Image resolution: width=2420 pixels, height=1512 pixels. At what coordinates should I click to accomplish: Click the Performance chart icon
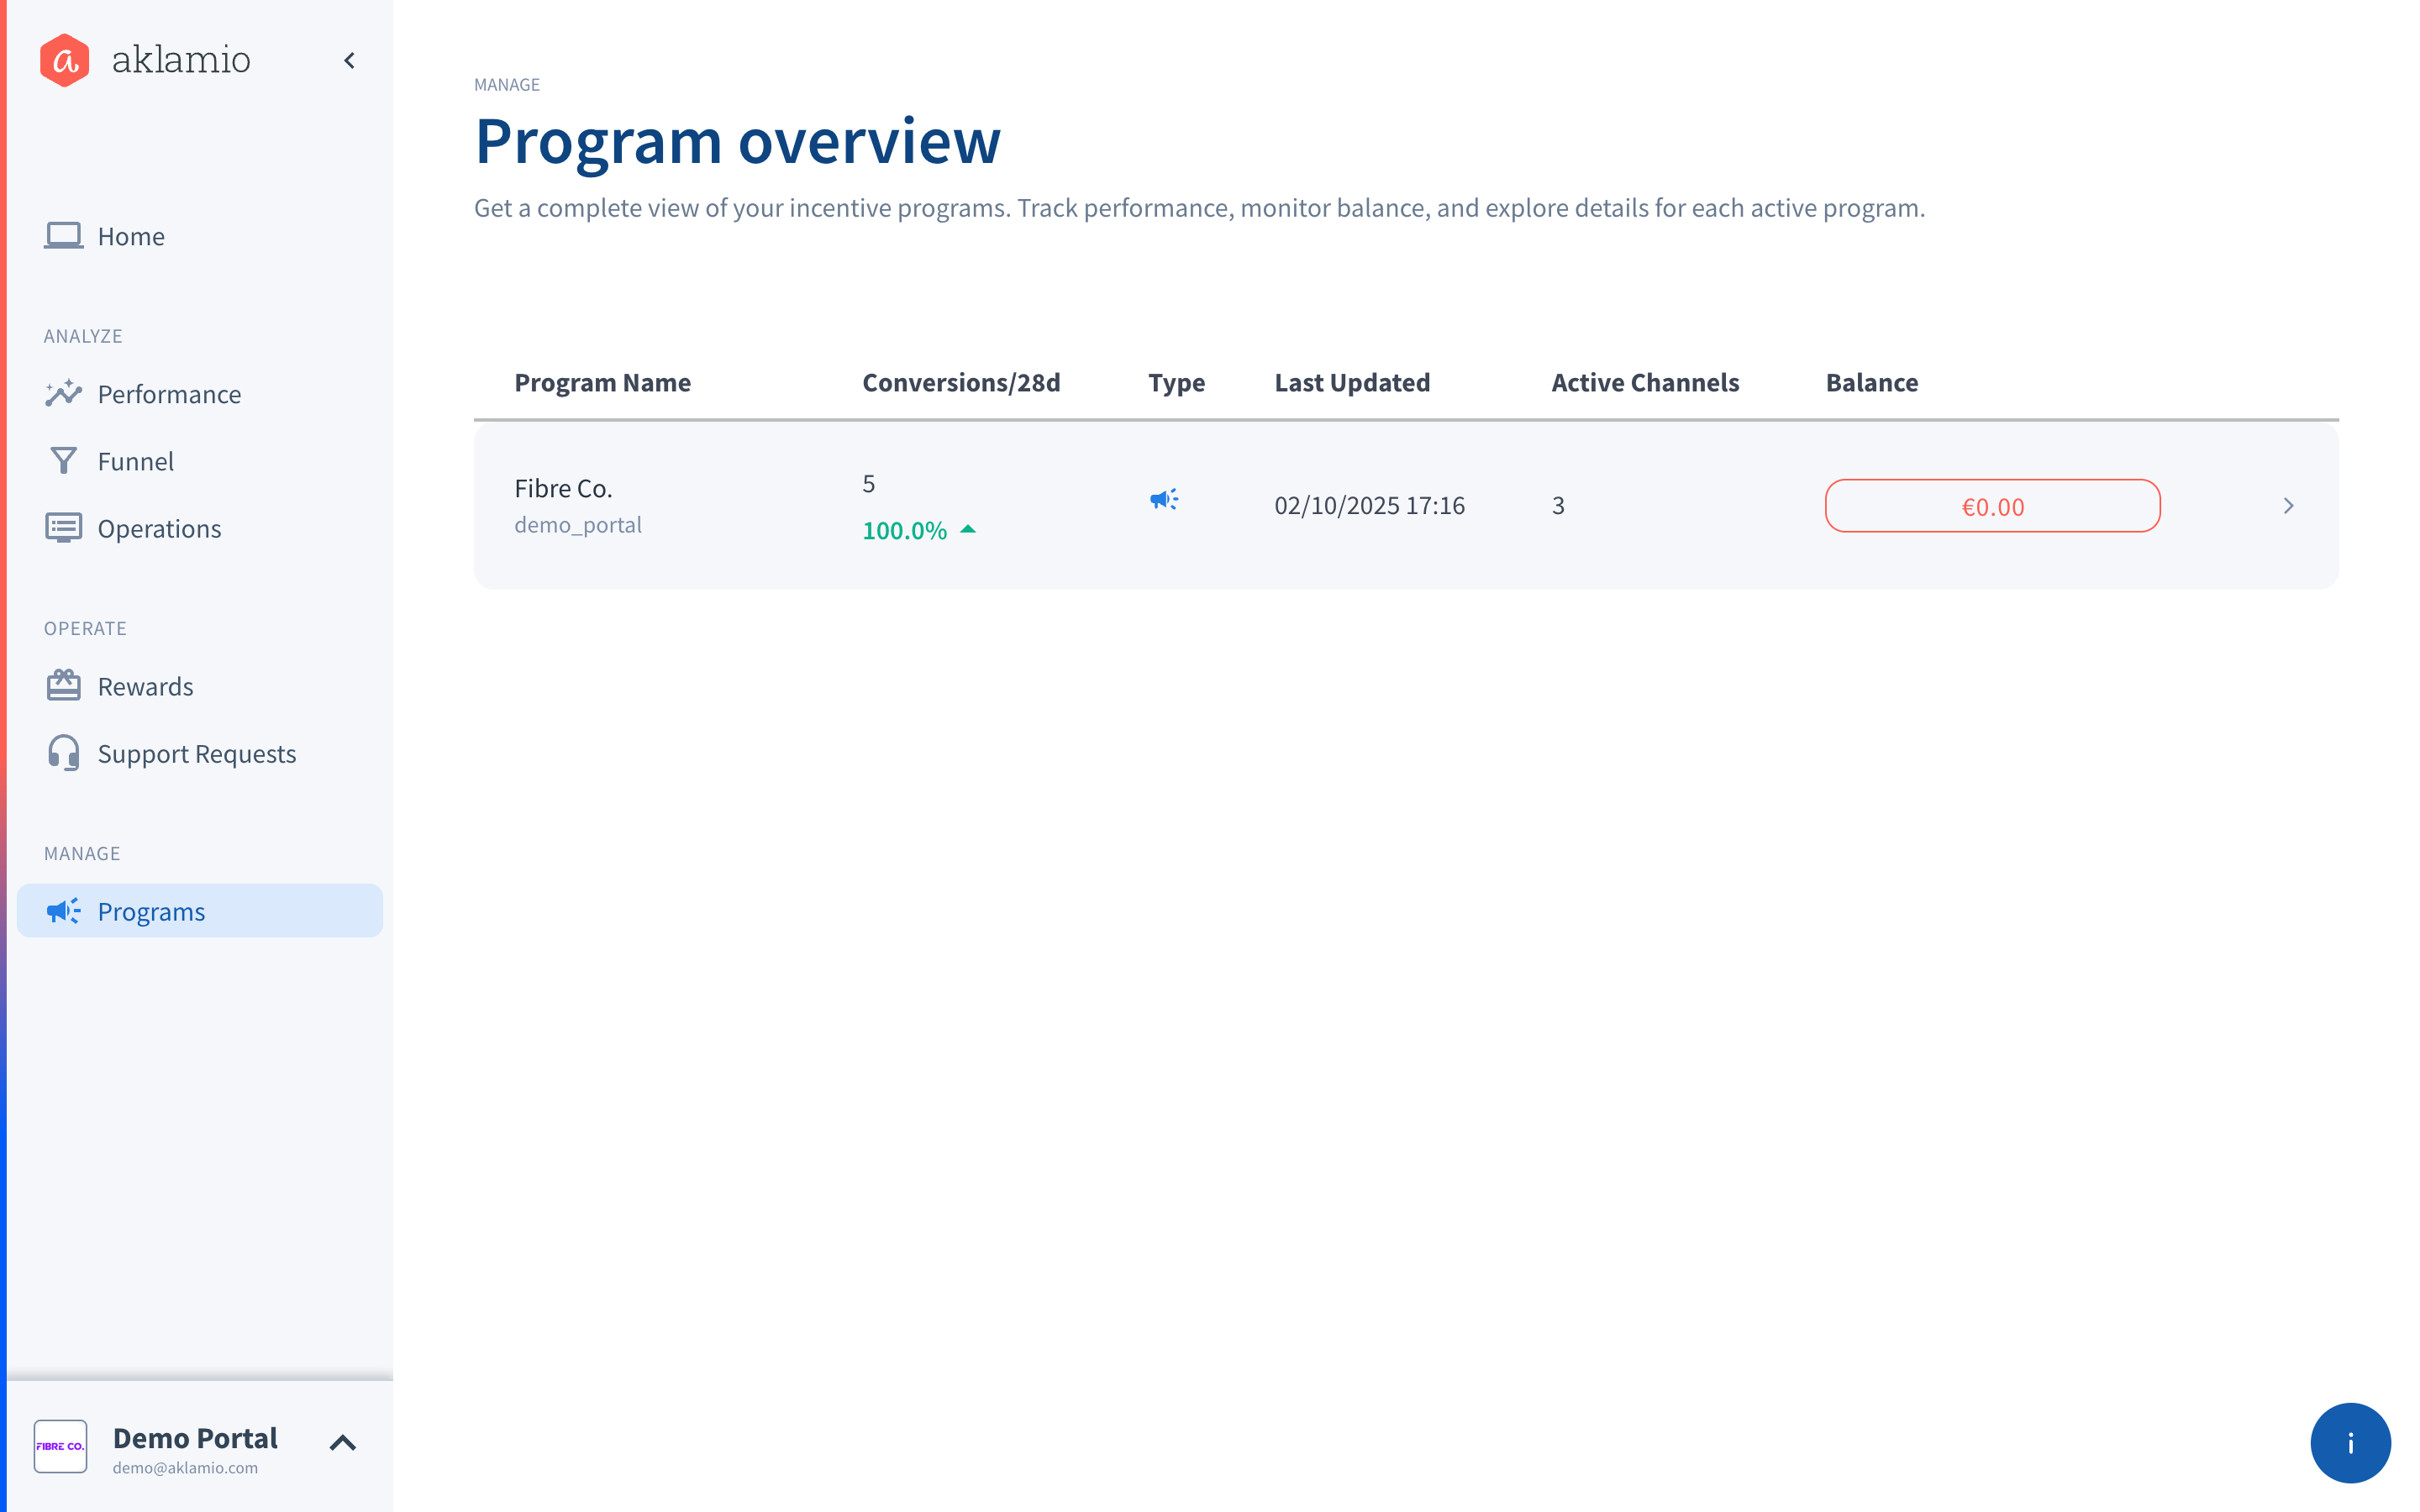[x=63, y=393]
